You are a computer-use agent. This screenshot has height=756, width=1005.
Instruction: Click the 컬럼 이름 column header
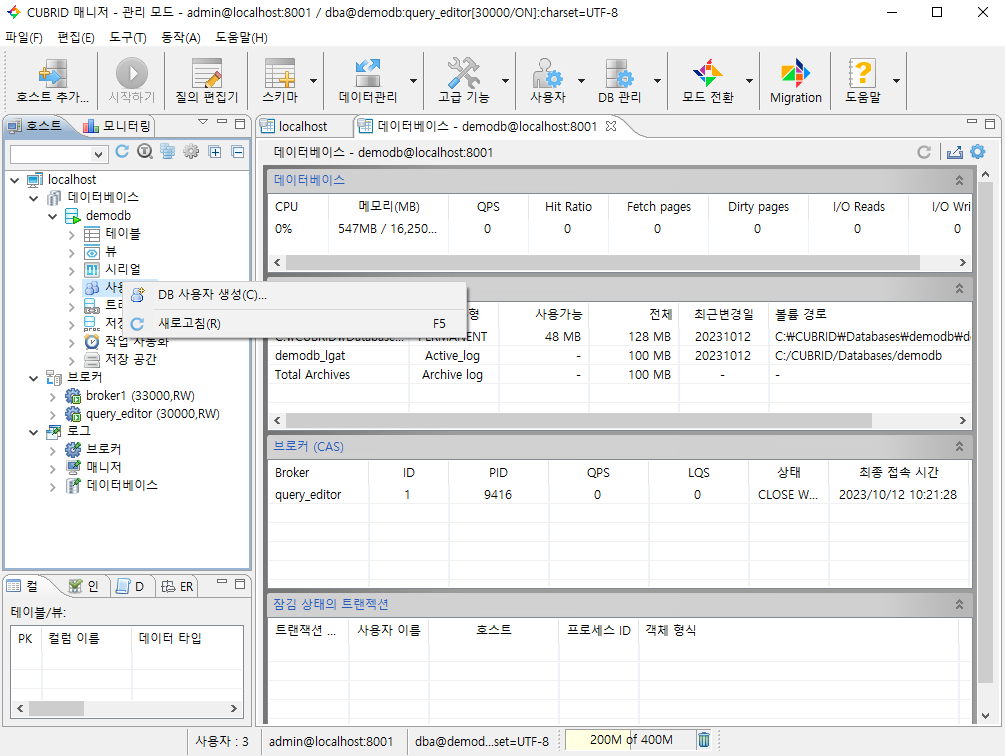pos(87,638)
